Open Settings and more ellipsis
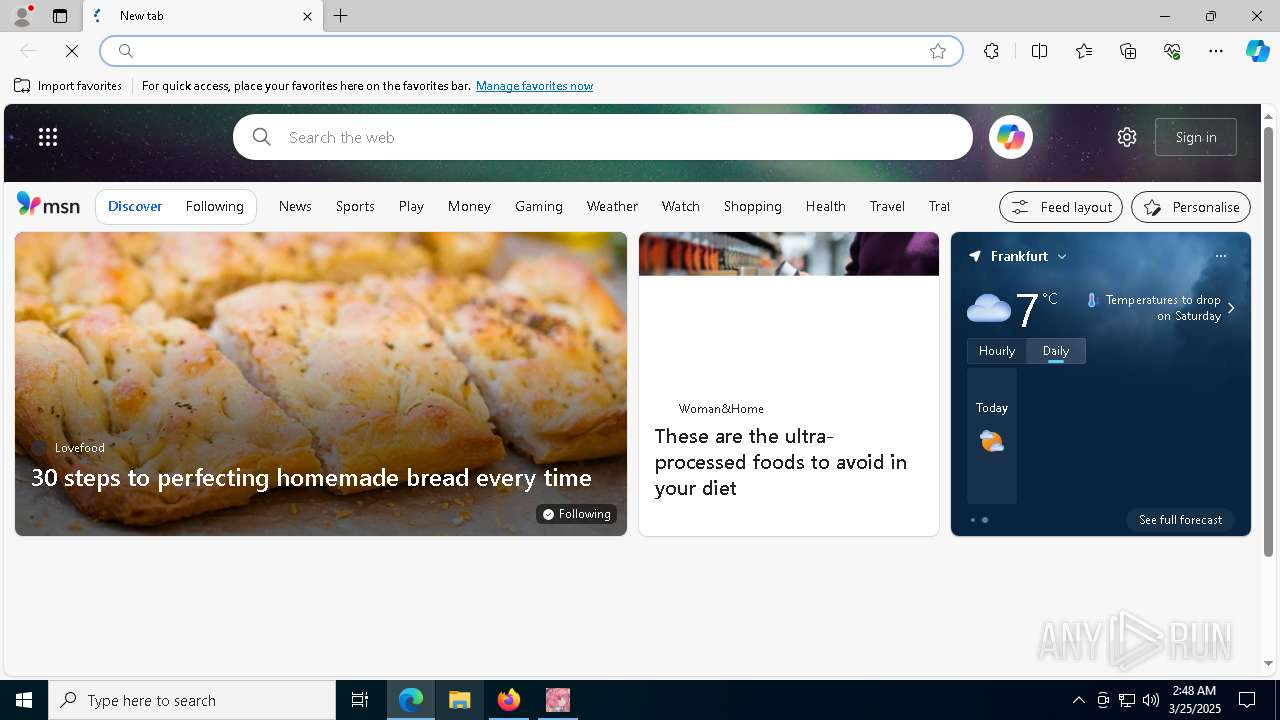 pos(1216,51)
